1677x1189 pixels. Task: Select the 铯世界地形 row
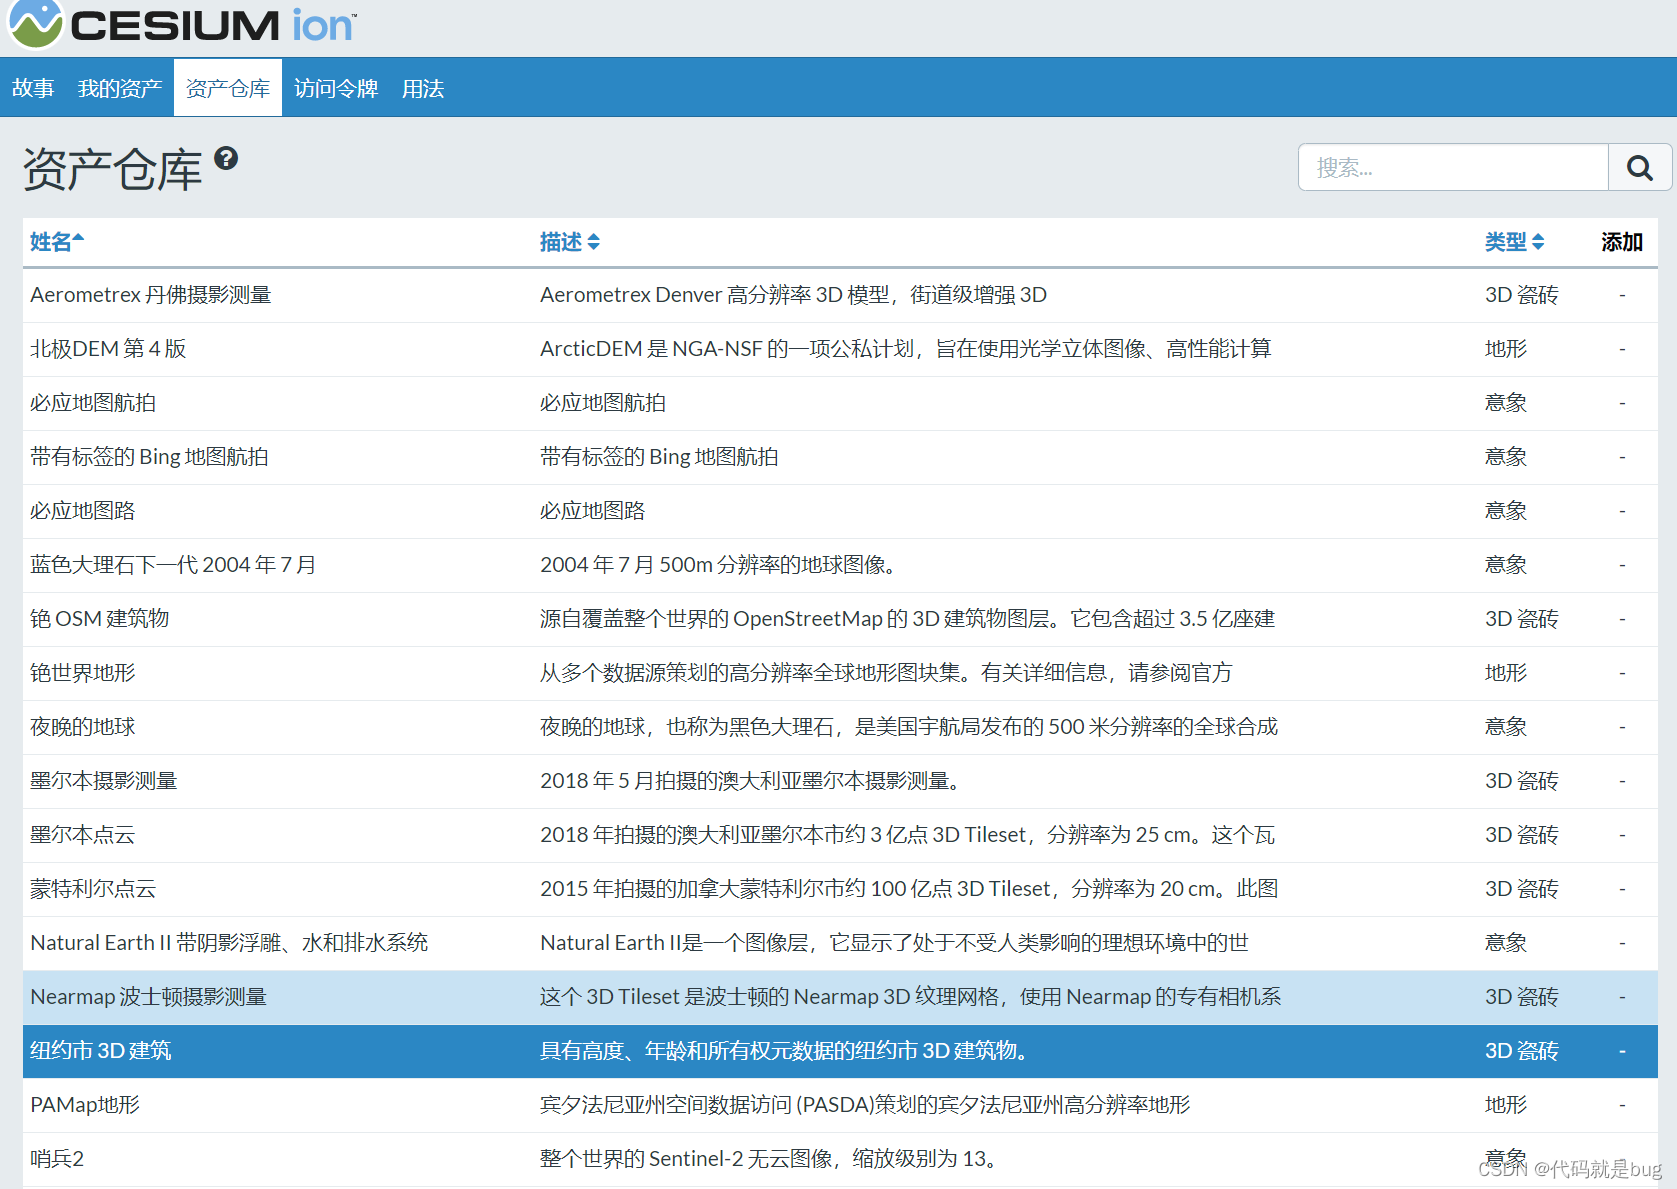840,673
